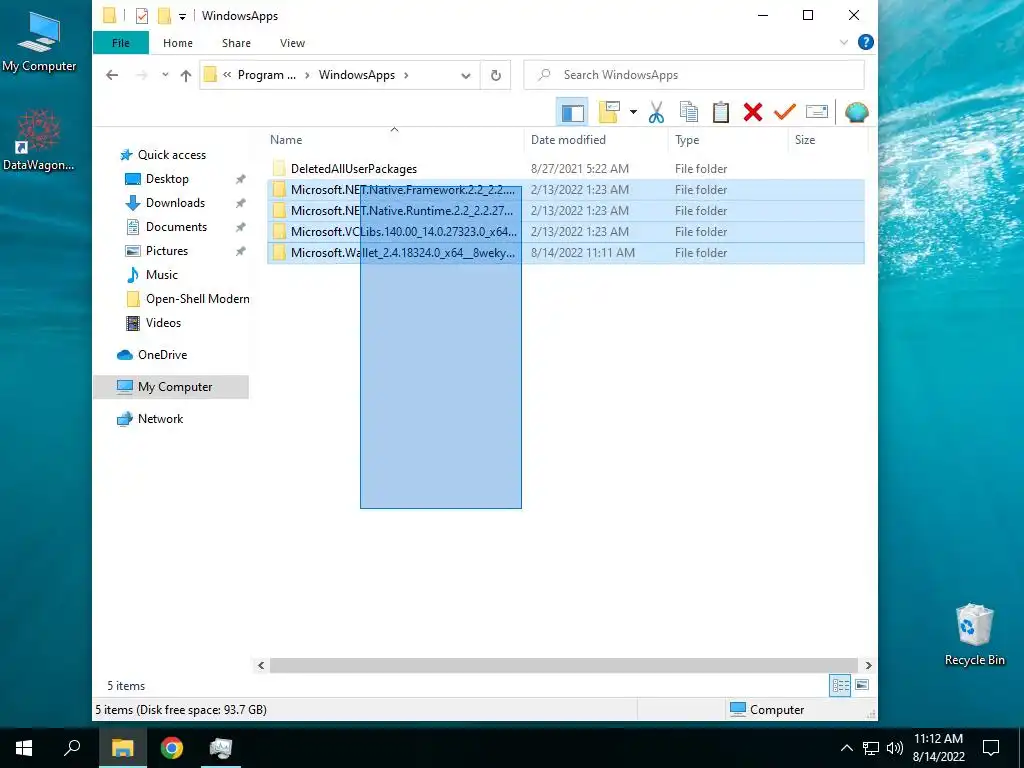Click the Properties icon in title bar
Screen dimensions: 1024x768
142,16
